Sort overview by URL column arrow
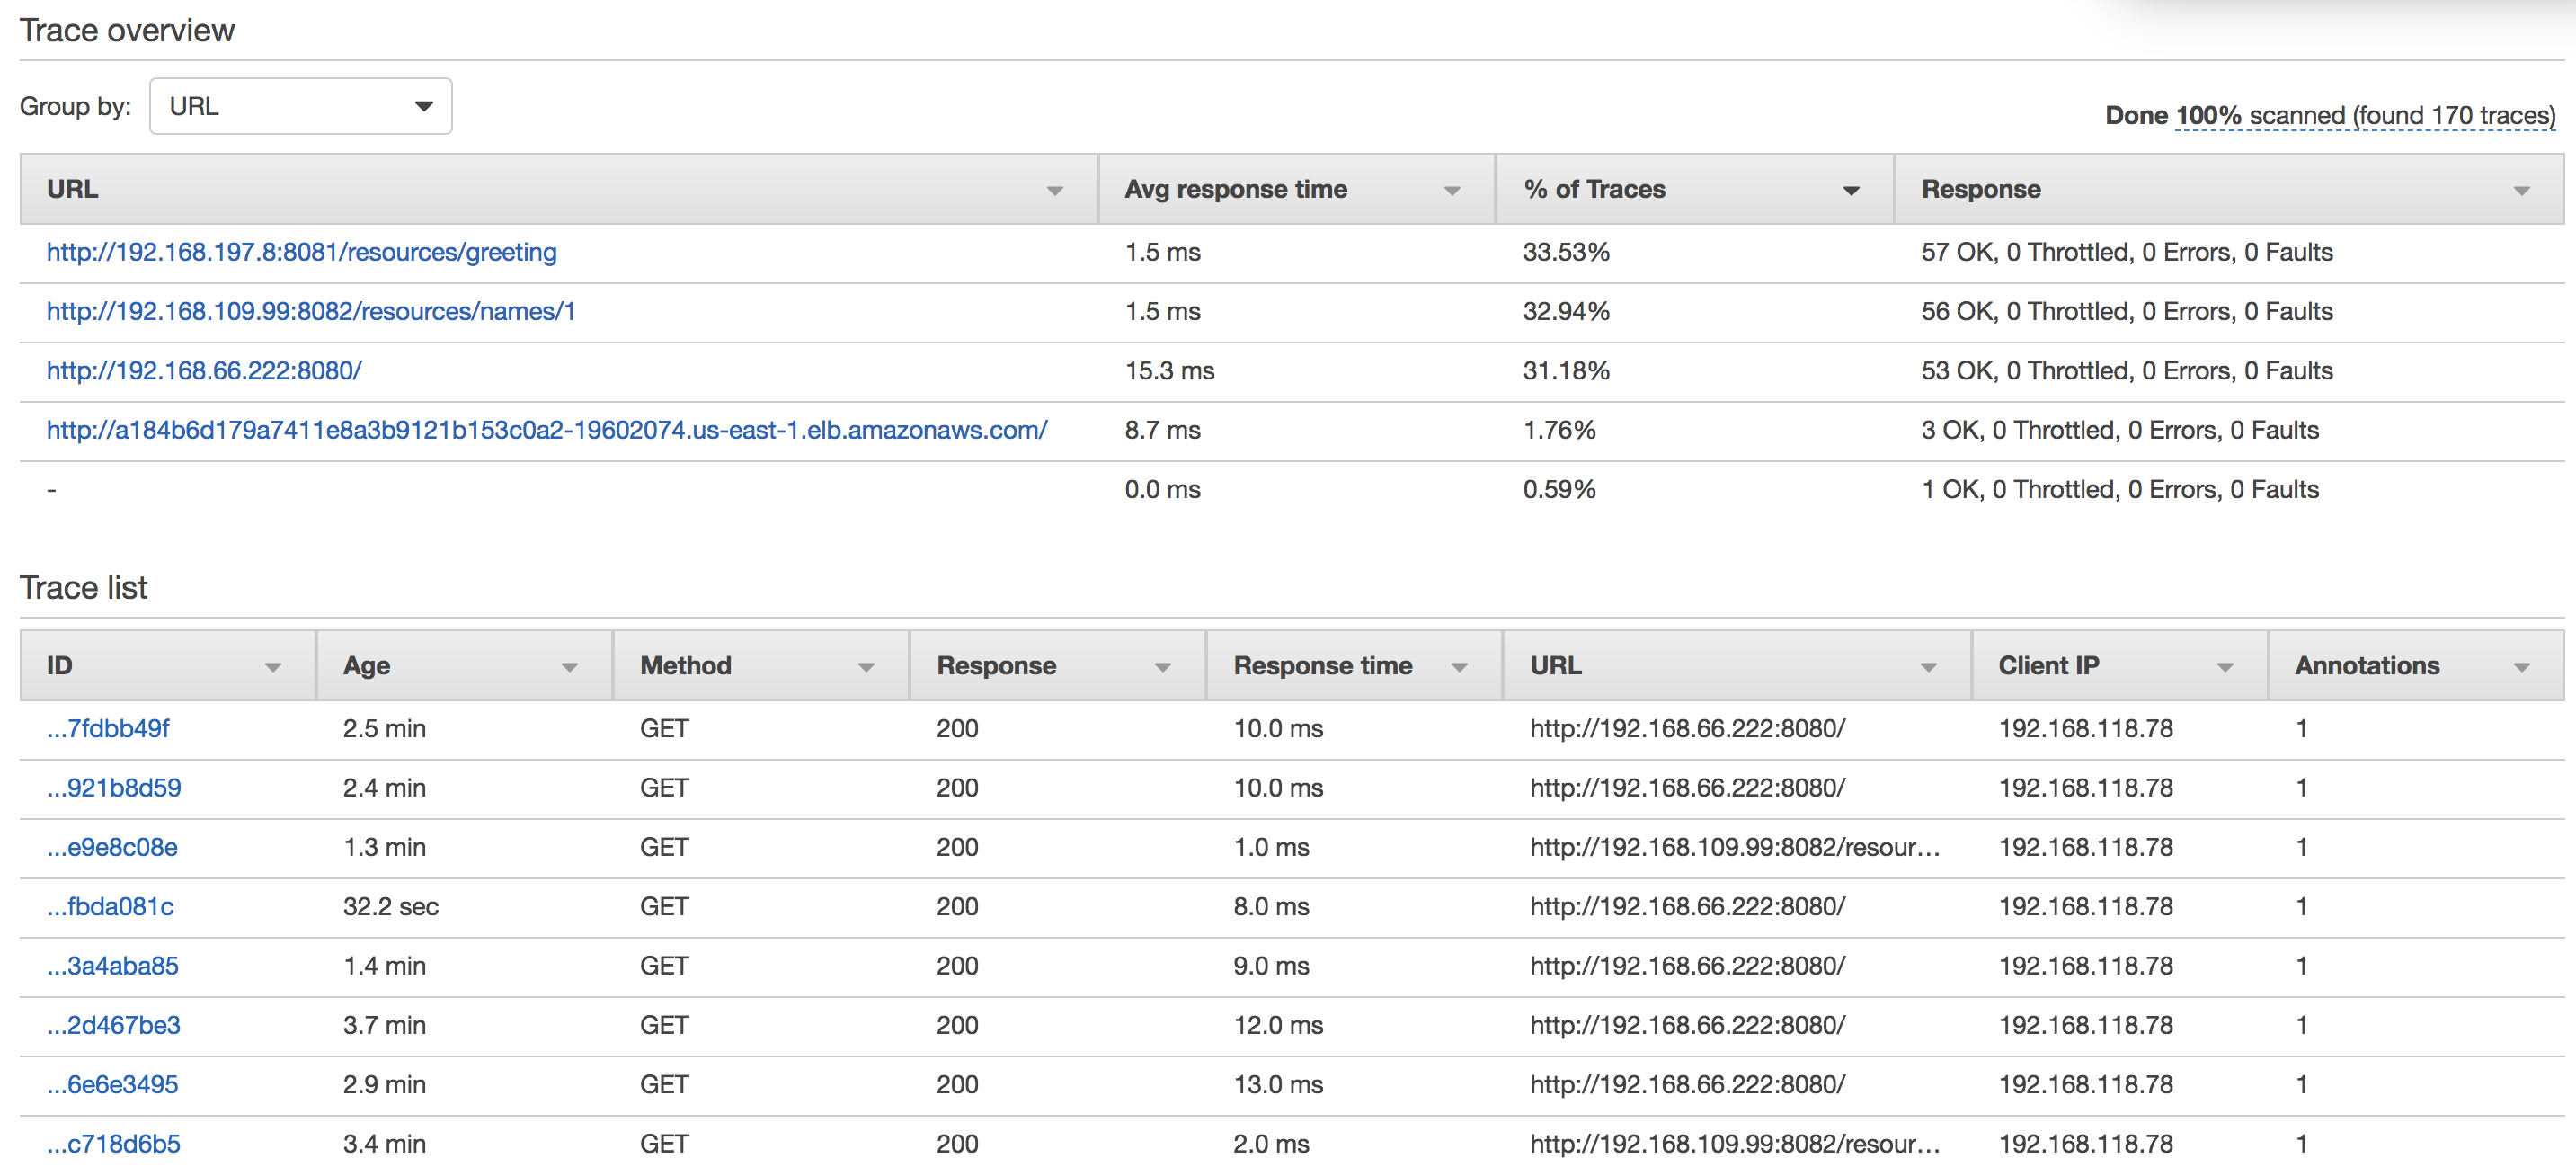The height and width of the screenshot is (1167, 2576). 1054,190
